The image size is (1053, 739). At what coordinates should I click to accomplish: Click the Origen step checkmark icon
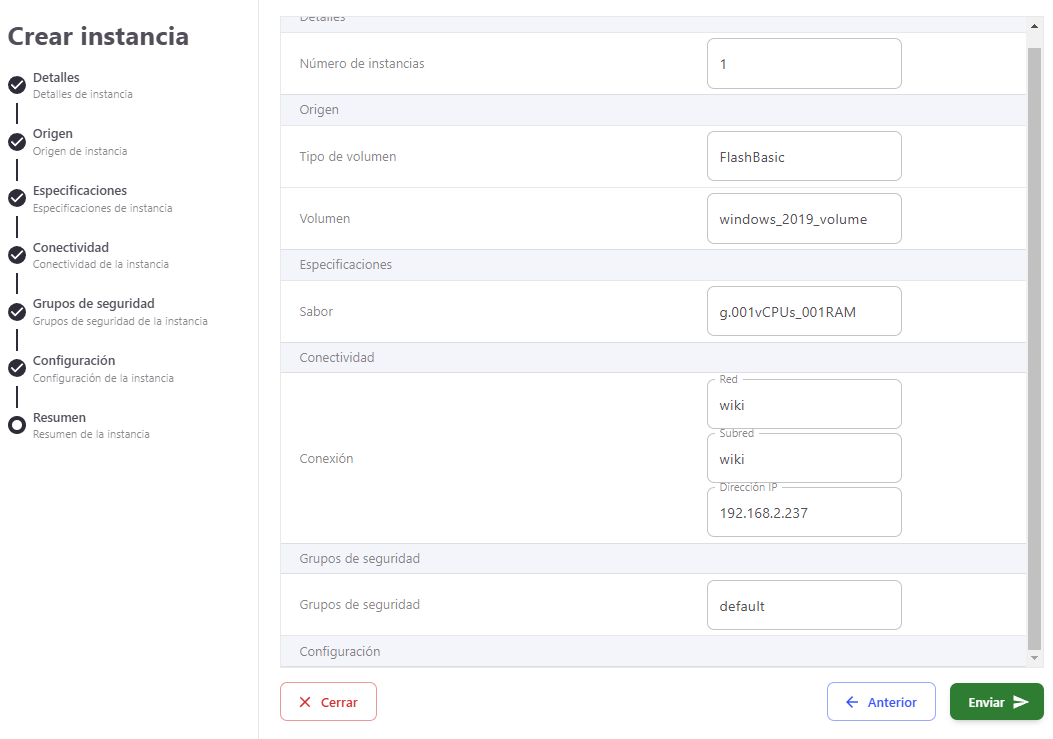(x=17, y=142)
